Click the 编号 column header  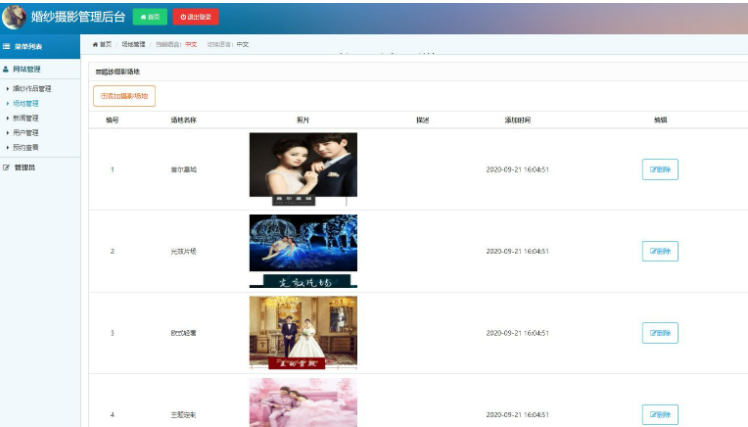click(112, 120)
